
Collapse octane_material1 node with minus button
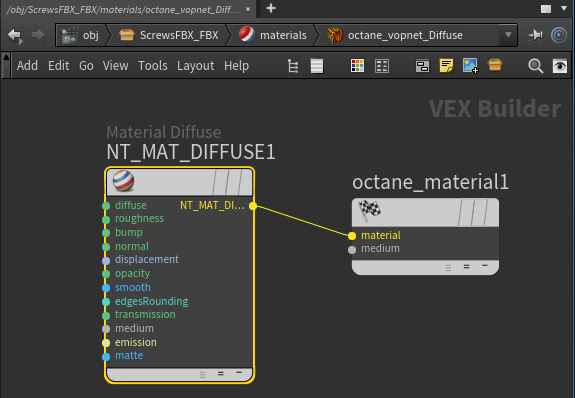click(x=485, y=266)
